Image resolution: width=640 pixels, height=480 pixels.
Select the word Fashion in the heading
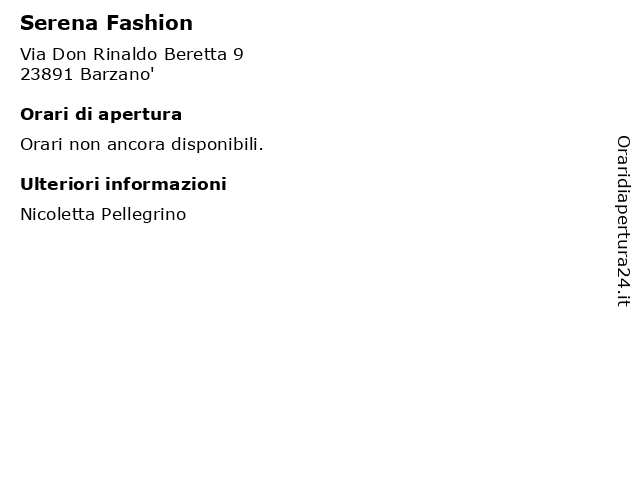[x=149, y=23]
